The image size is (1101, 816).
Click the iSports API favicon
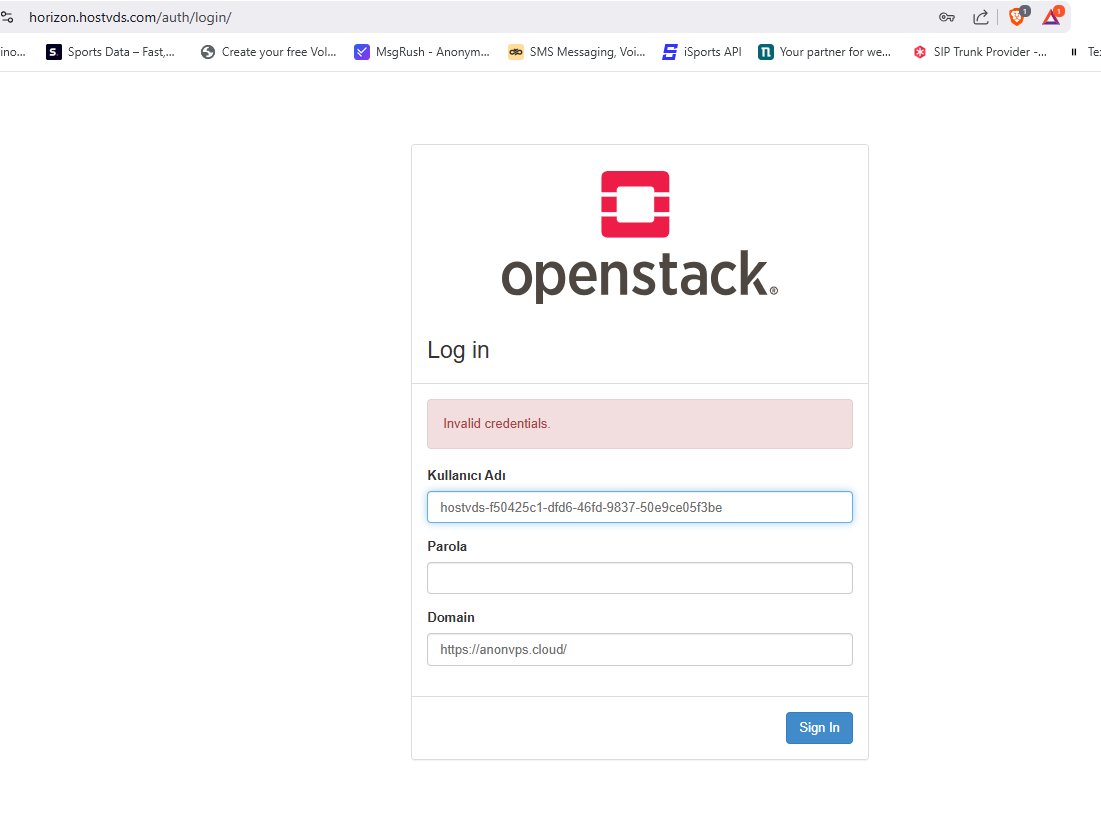pos(670,52)
